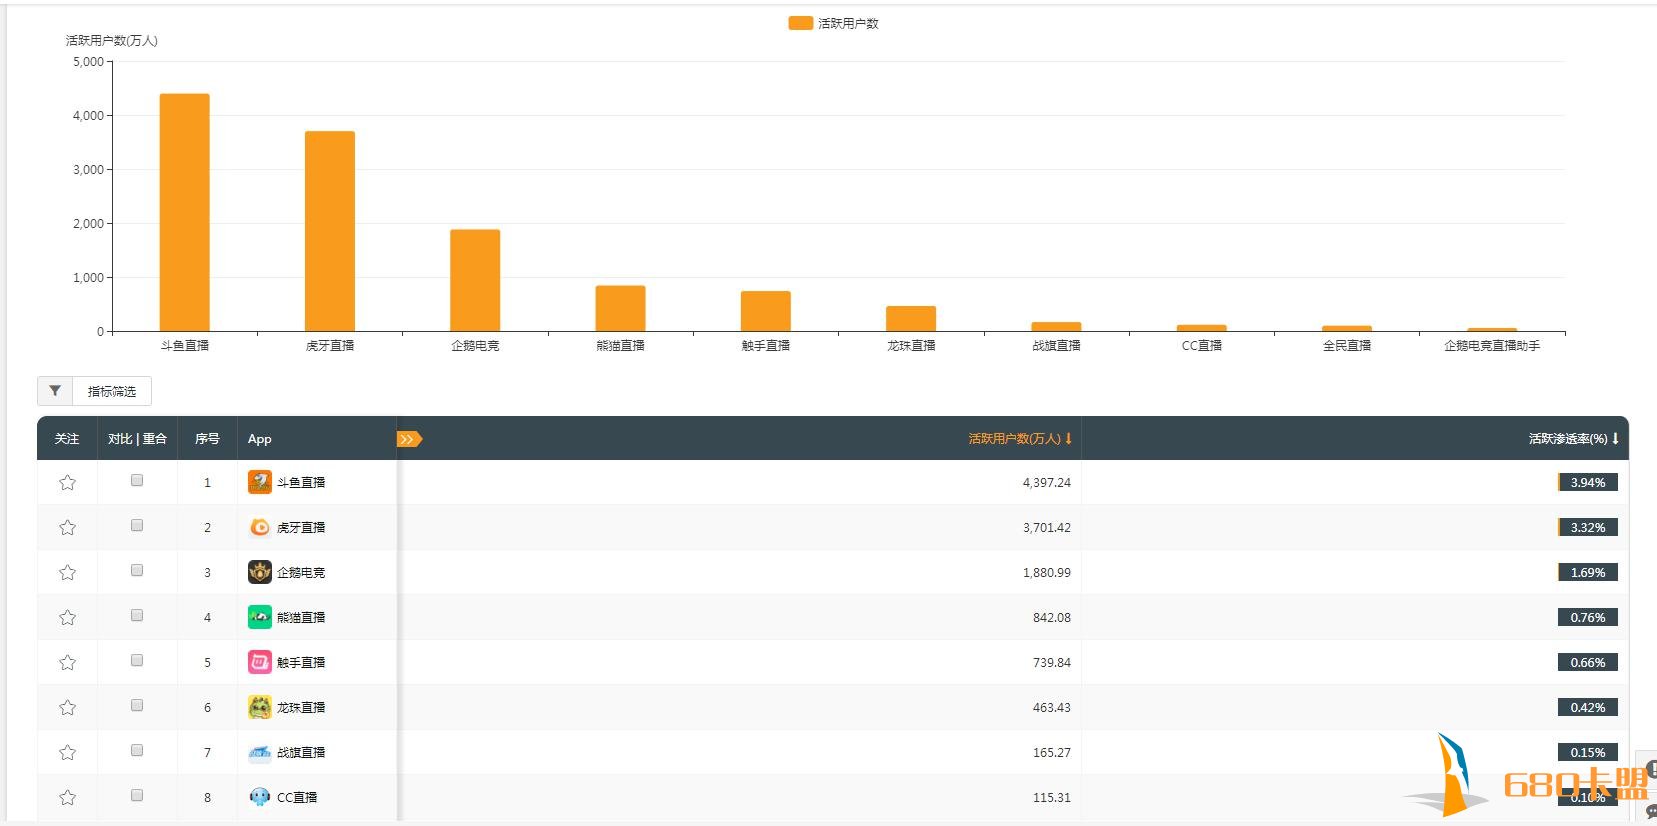Click the 斗鱼直播 app icon
1657x826 pixels.
tap(260, 482)
